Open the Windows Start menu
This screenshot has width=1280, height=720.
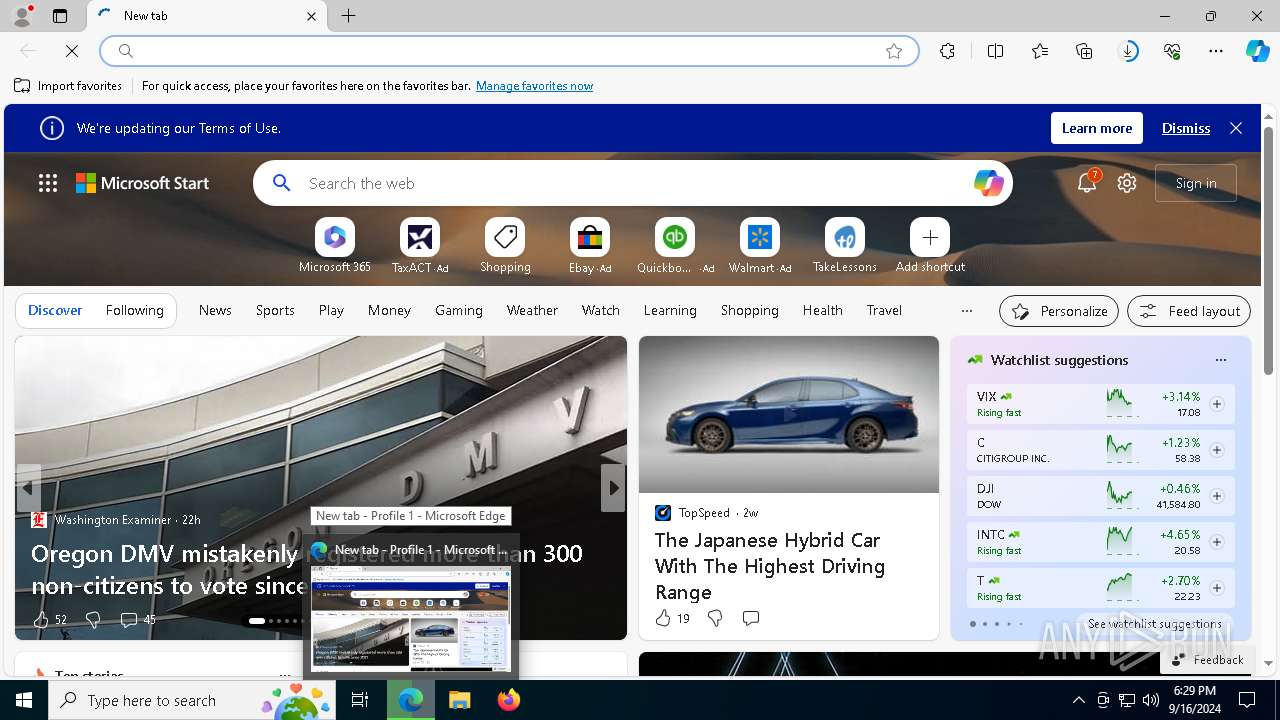[x=24, y=700]
